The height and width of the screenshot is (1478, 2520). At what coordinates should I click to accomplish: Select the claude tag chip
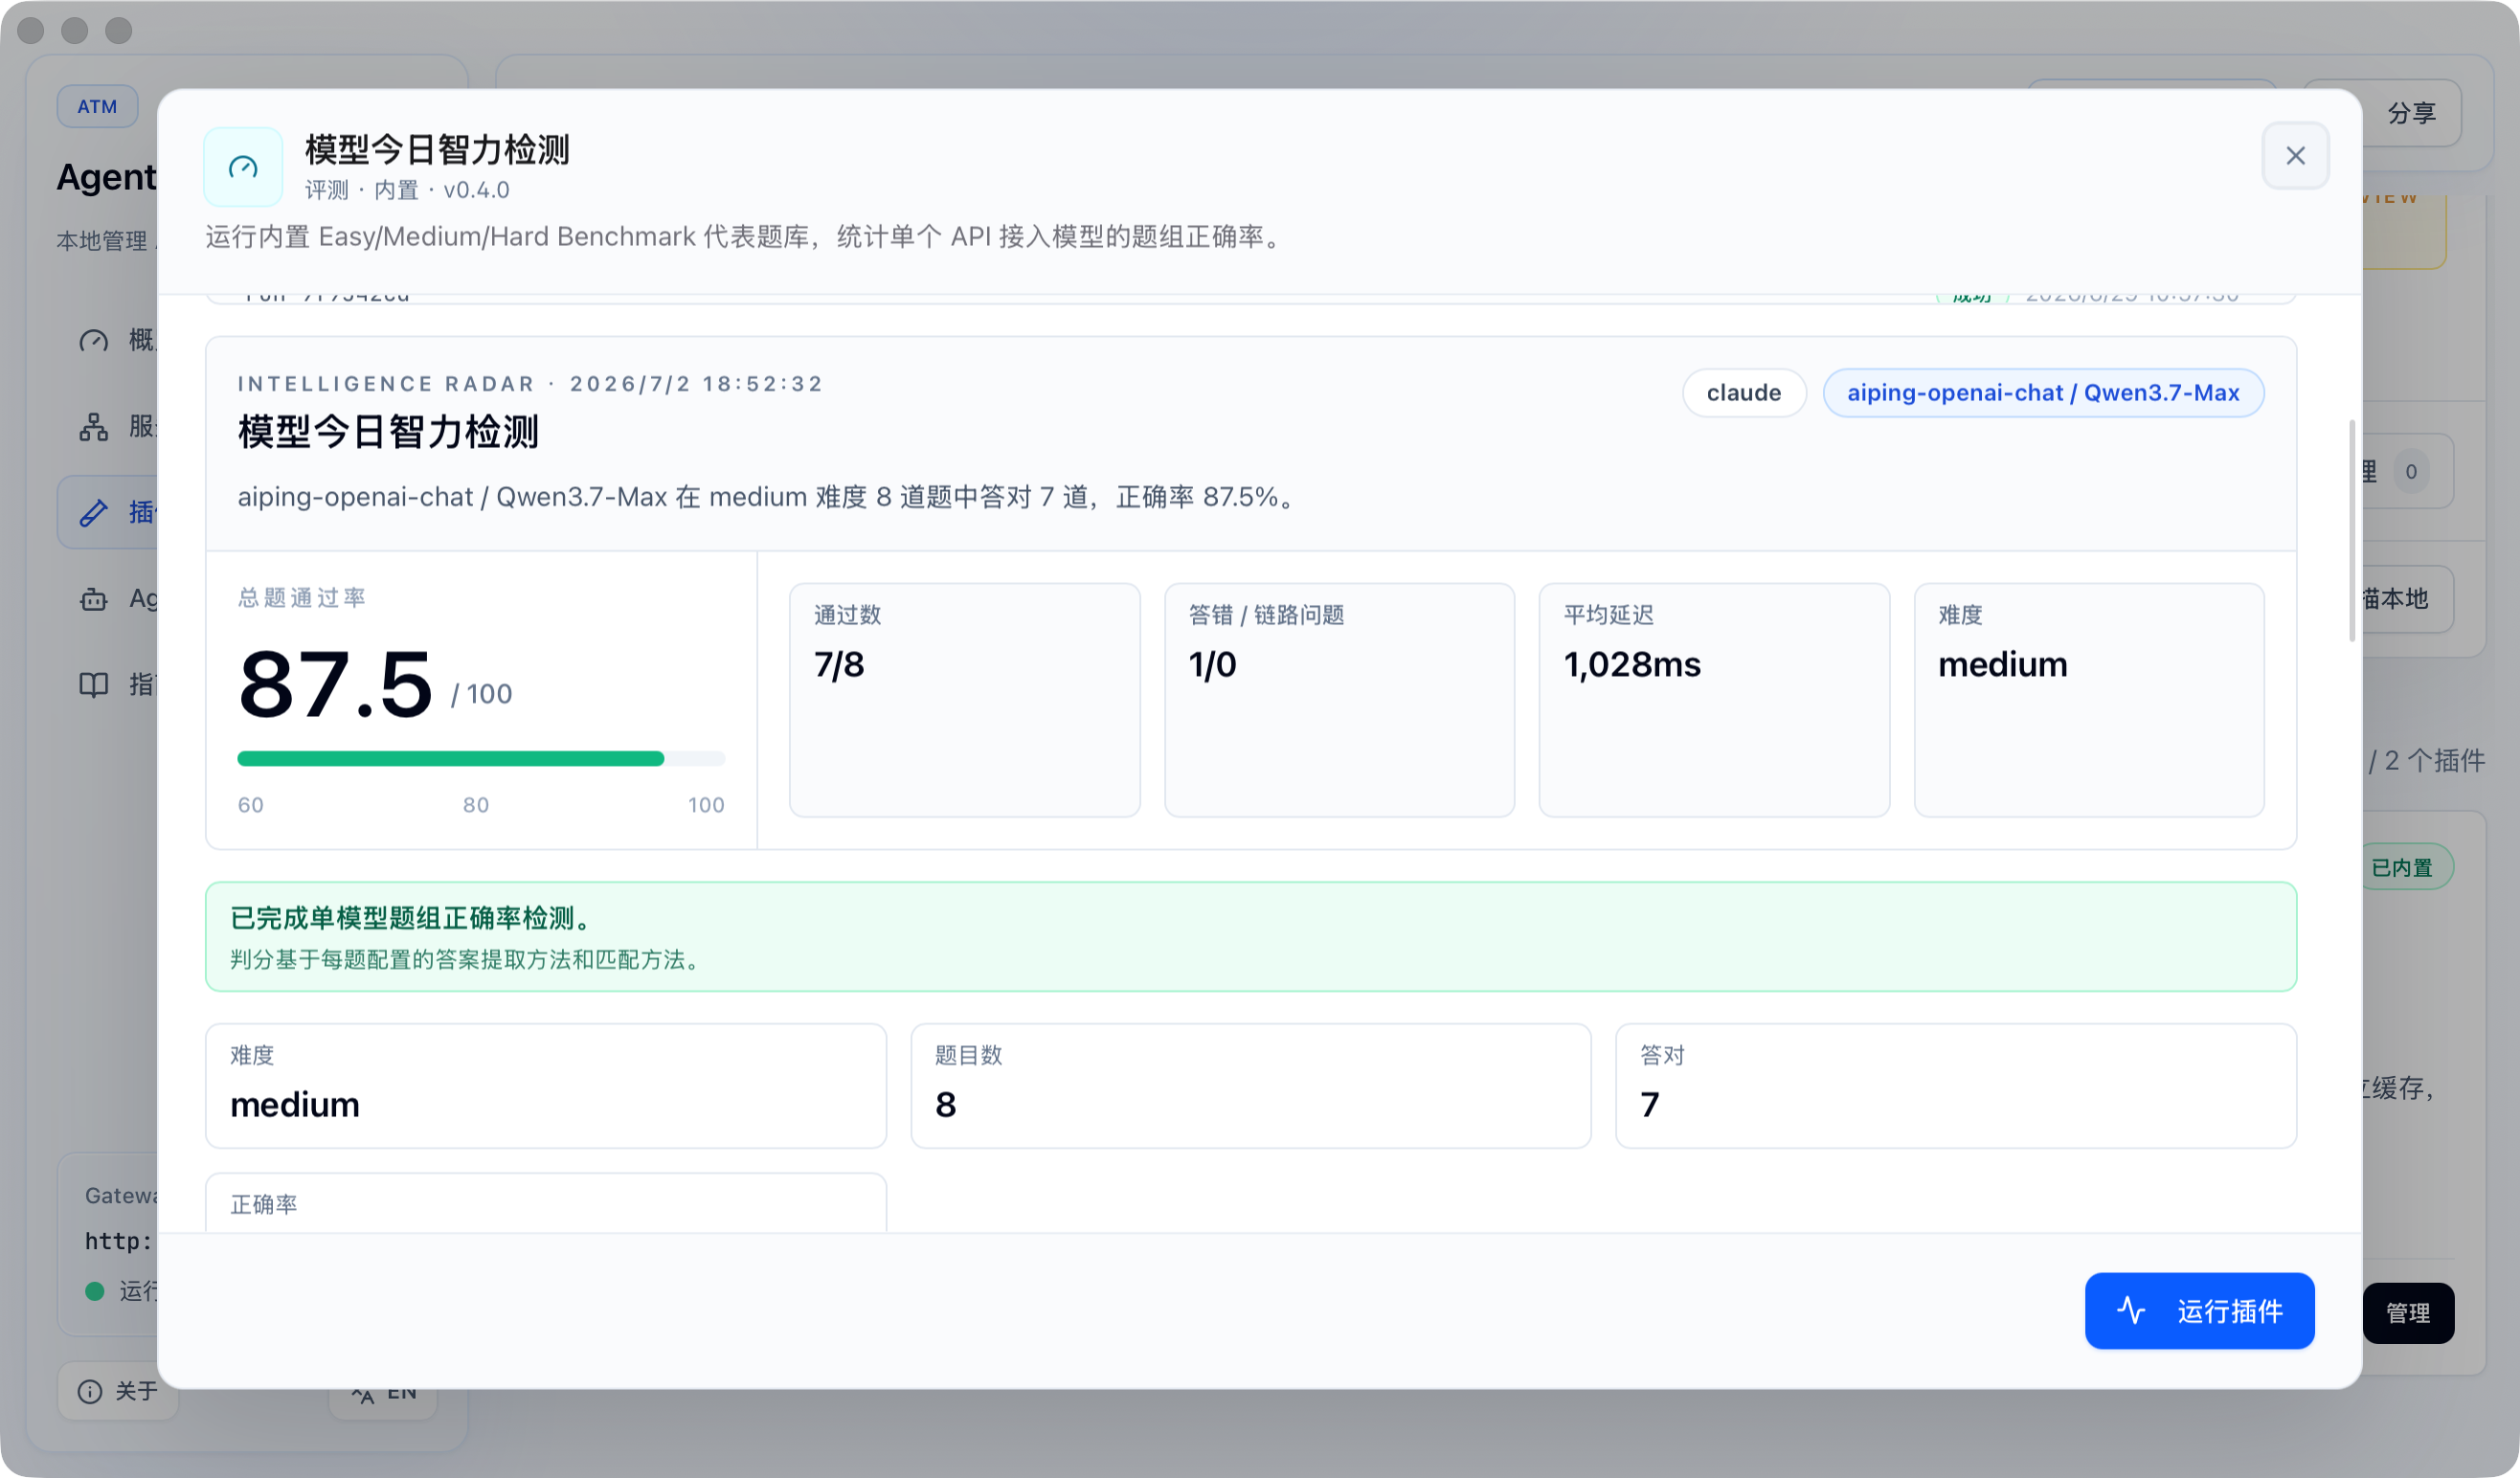[x=1743, y=393]
